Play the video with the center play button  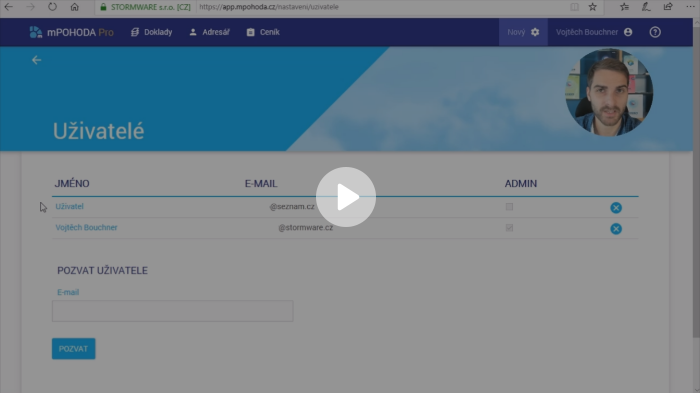[x=346, y=197]
